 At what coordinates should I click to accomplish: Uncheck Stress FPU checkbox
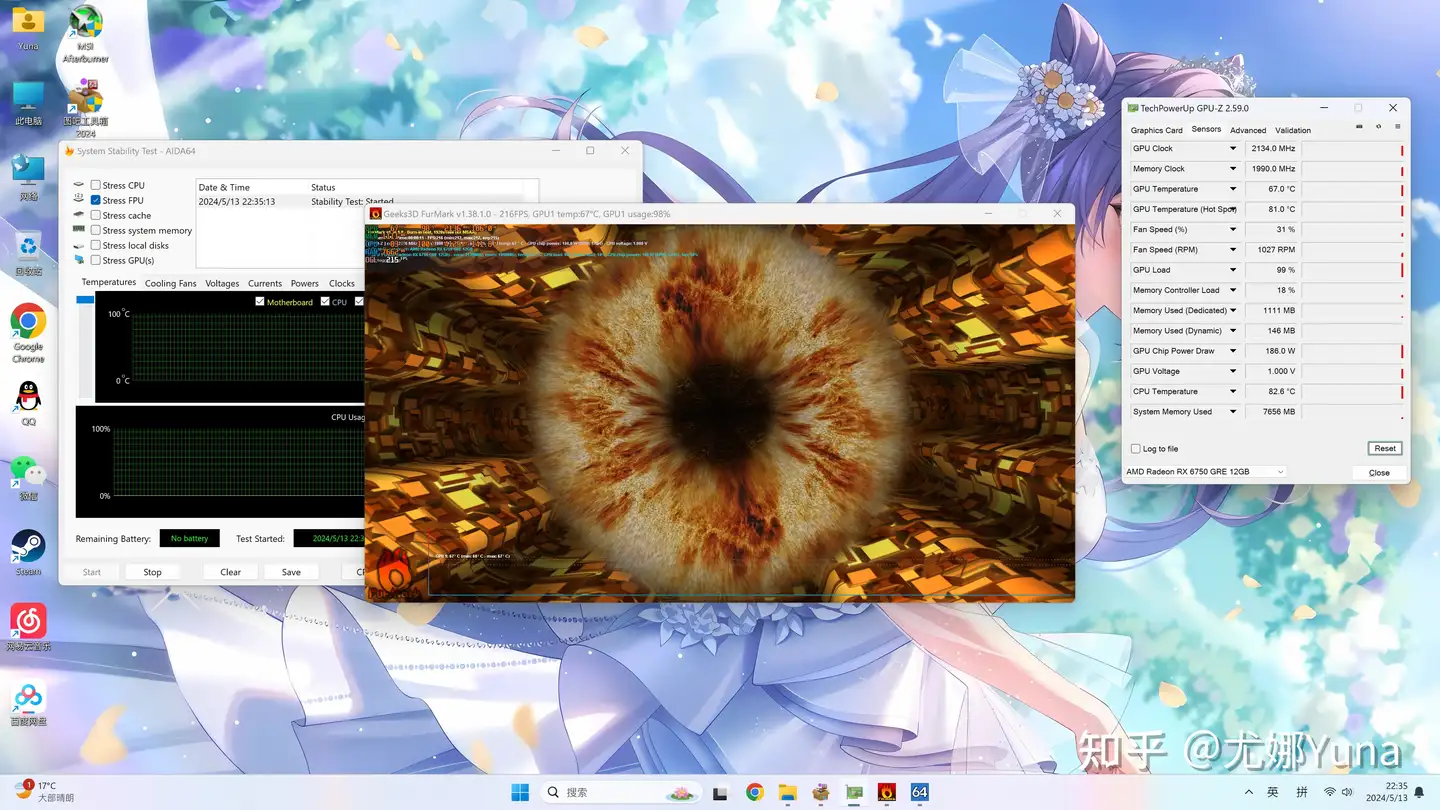[96, 200]
